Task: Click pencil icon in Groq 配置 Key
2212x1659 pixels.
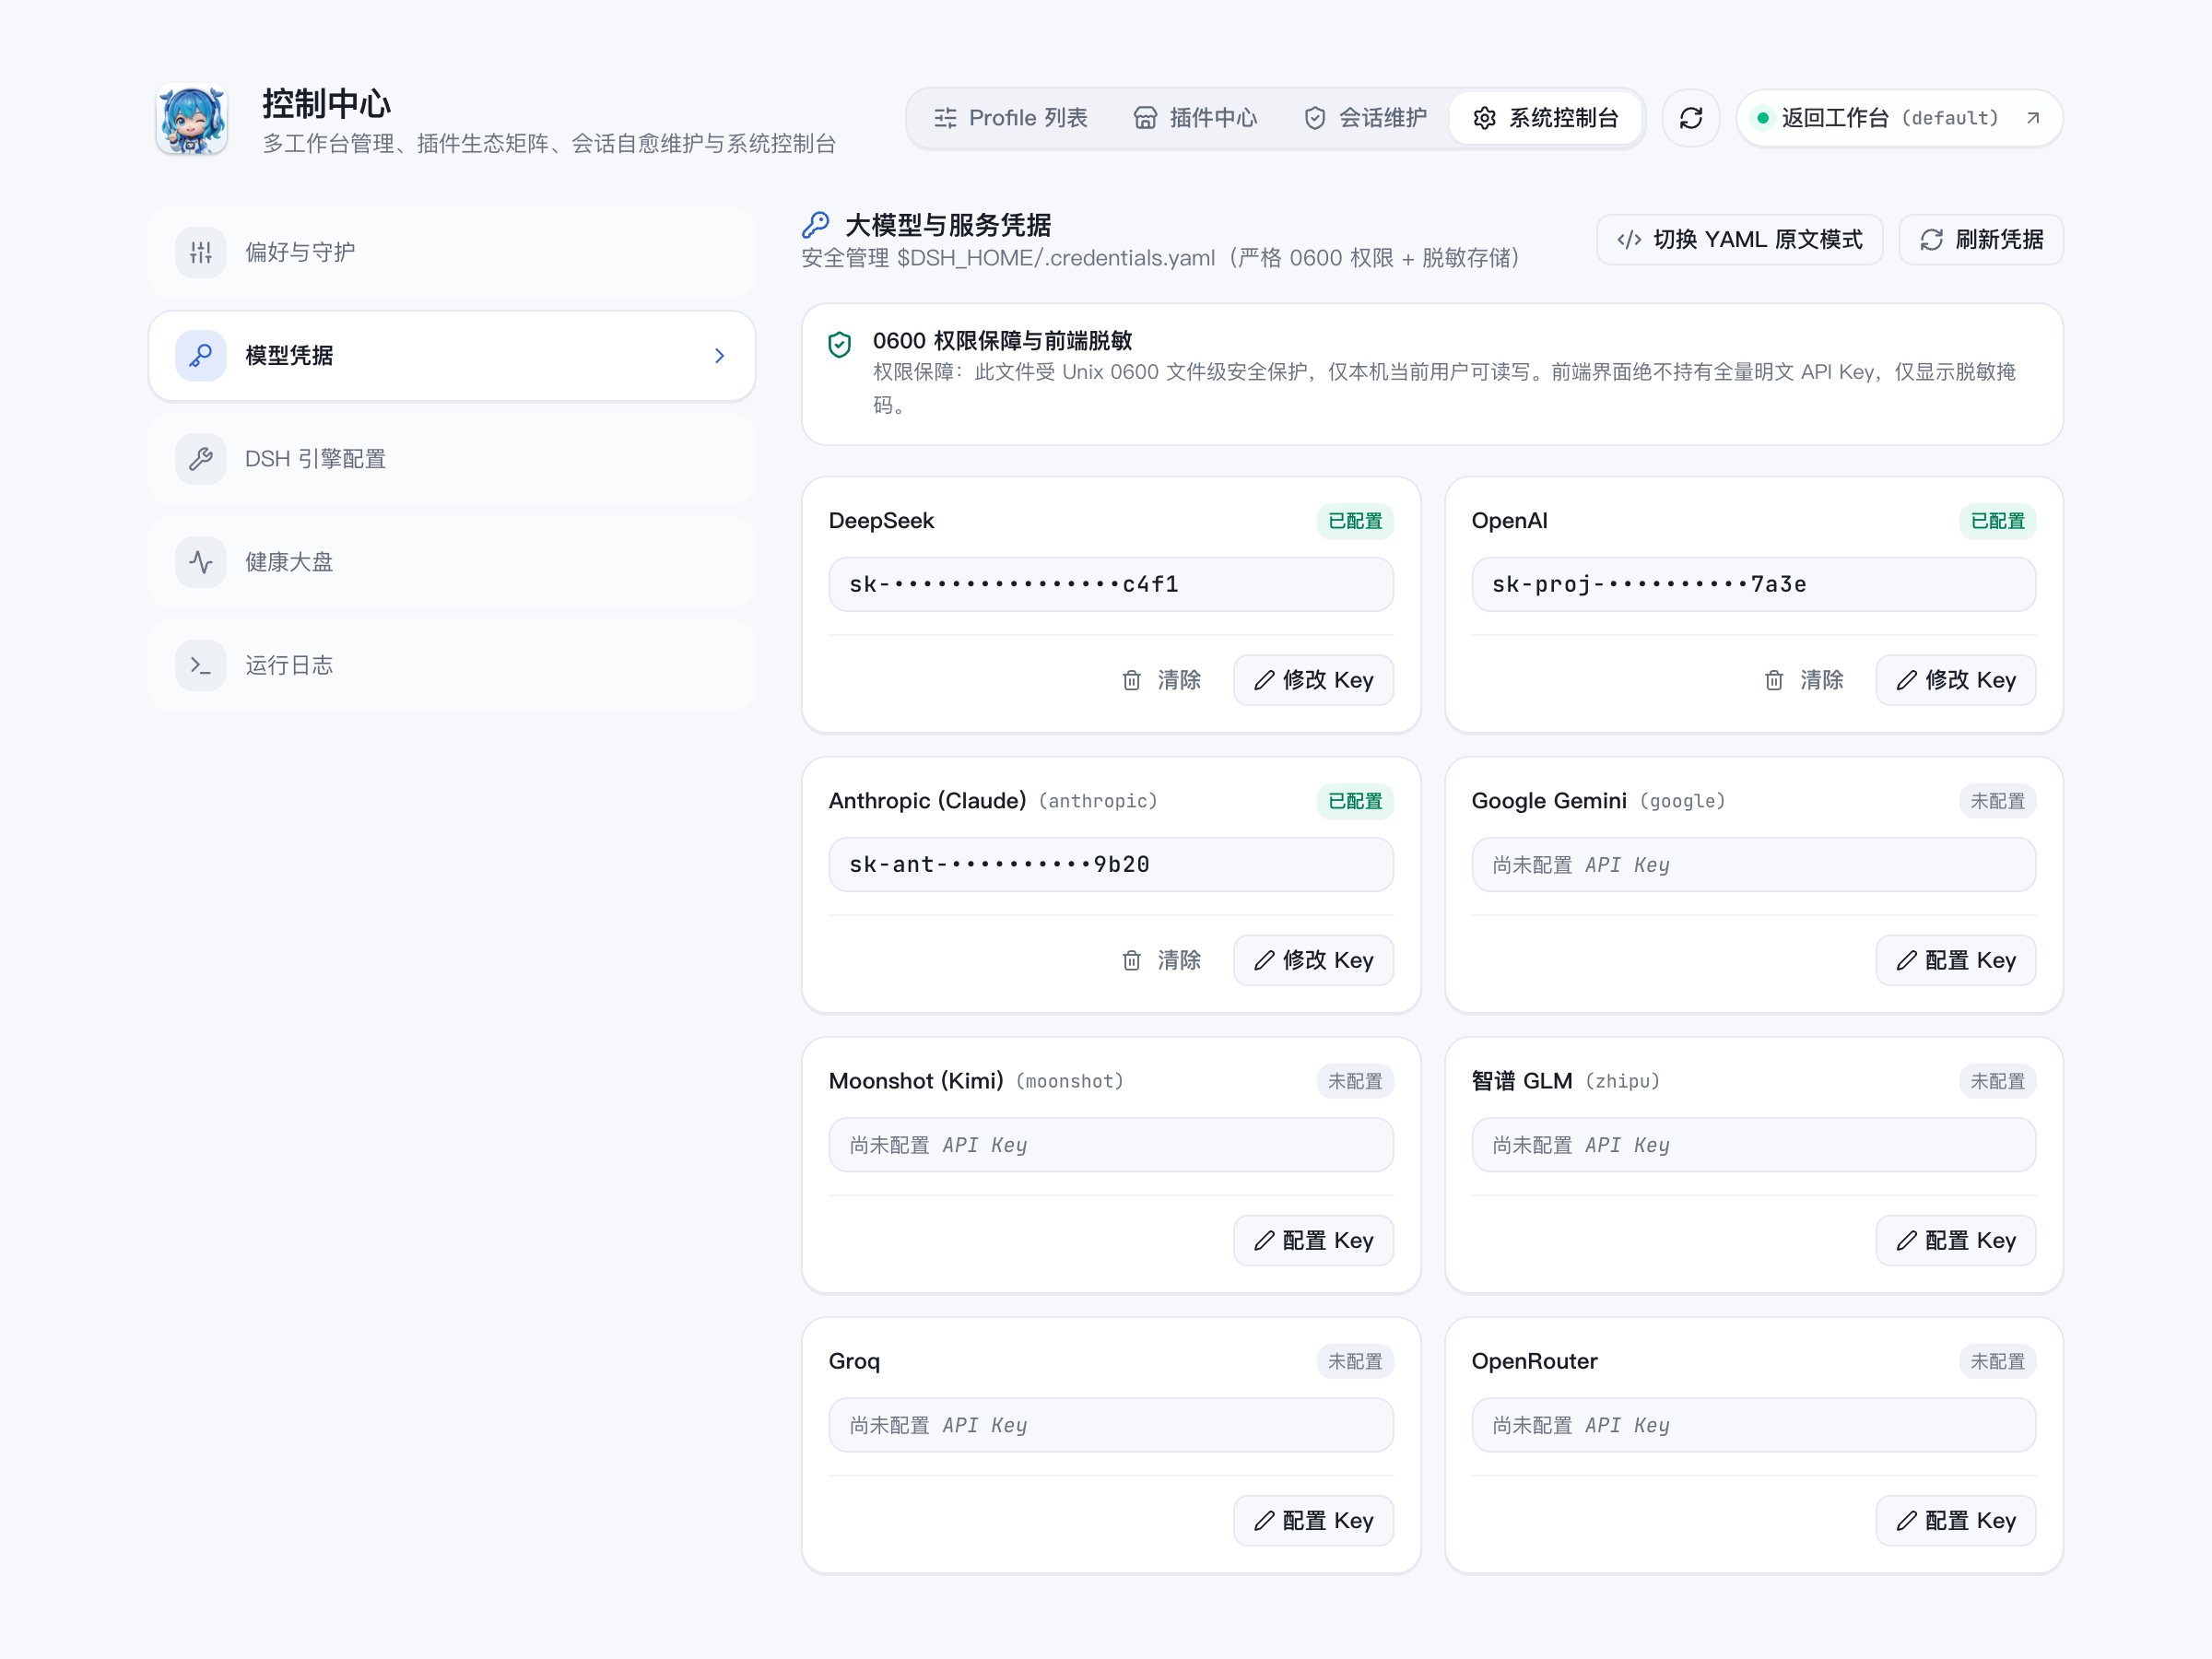Action: [x=1265, y=1521]
